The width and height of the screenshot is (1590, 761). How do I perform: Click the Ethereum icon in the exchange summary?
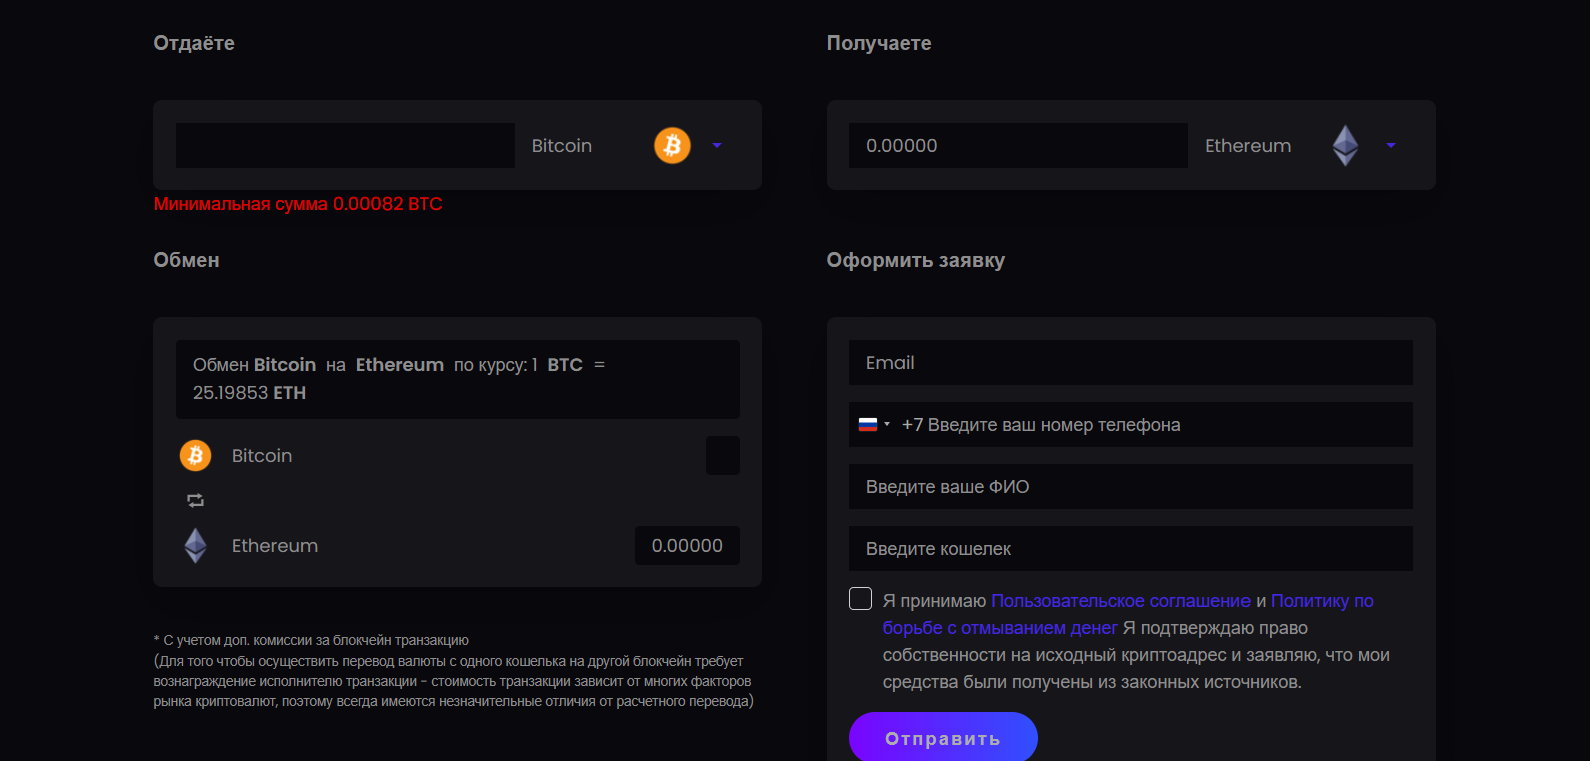tap(195, 545)
